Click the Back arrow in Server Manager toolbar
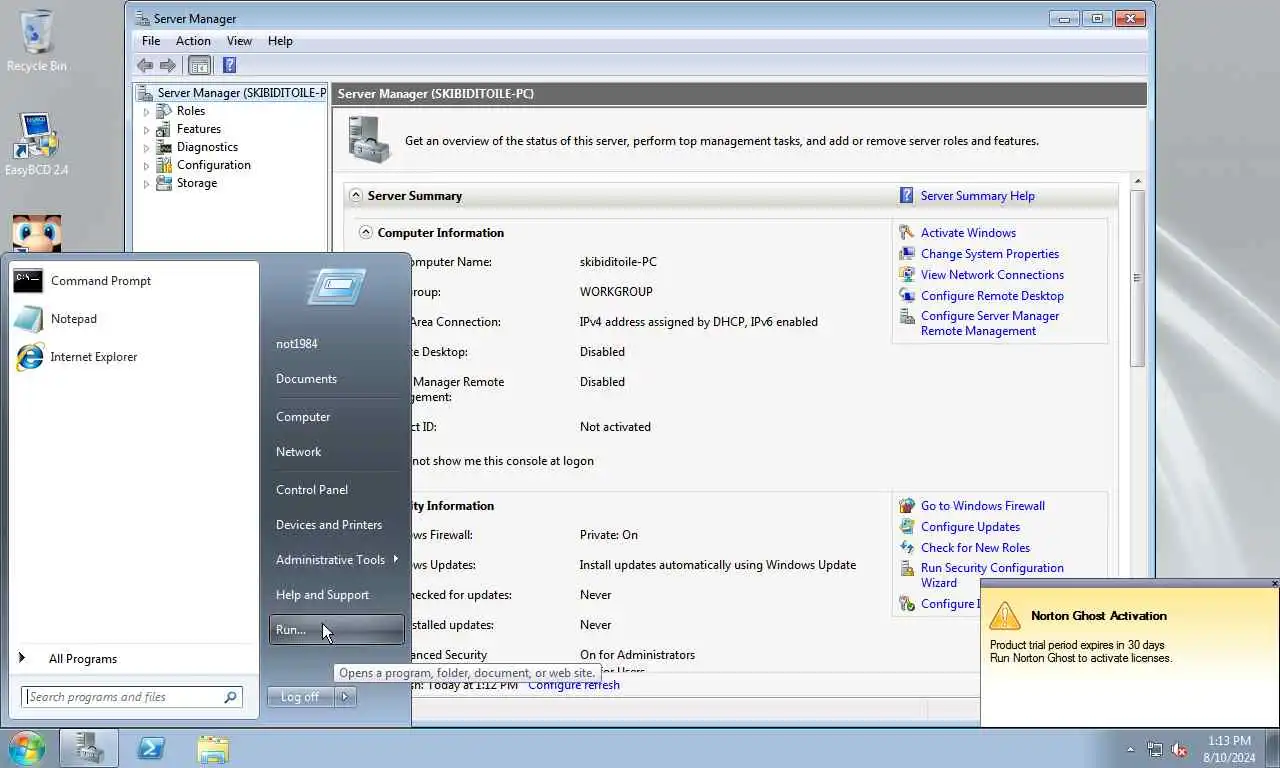The height and width of the screenshot is (768, 1280). click(145, 66)
